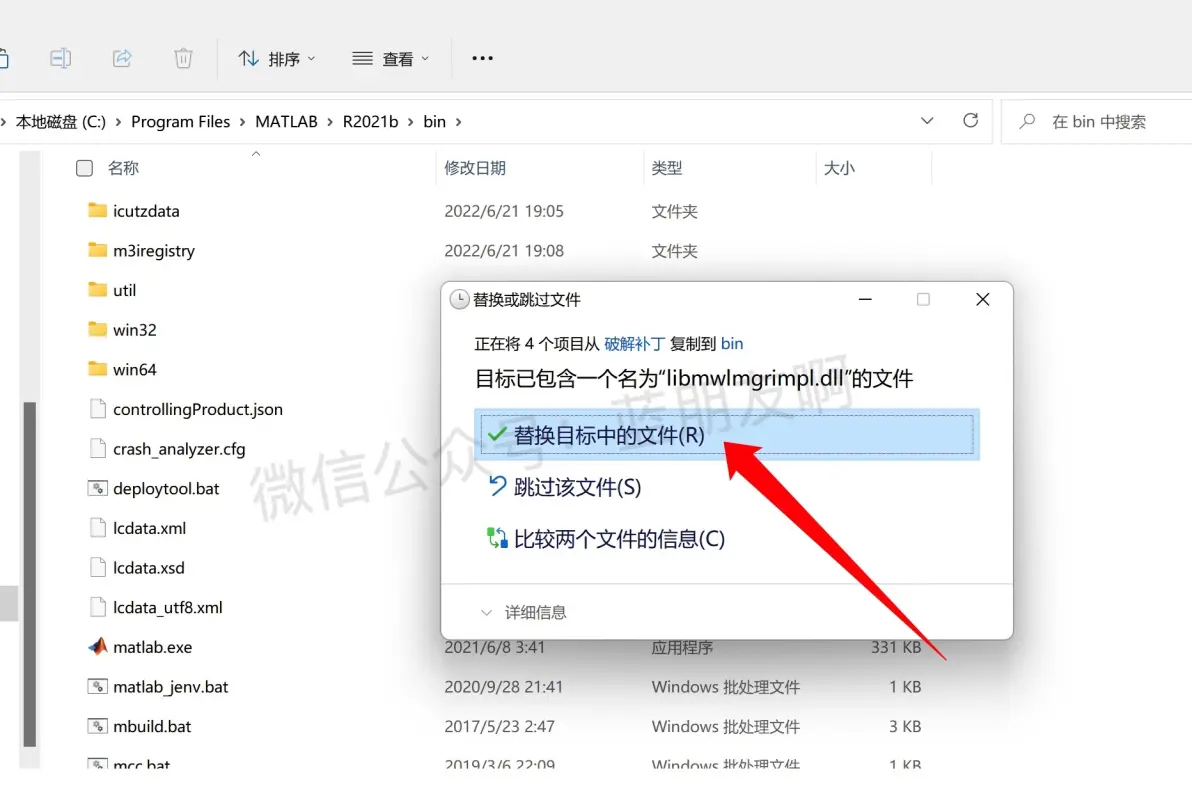Click 本地磁盘 (C:) in breadcrumb
Screen dimensions: 1192x798
pos(61,122)
